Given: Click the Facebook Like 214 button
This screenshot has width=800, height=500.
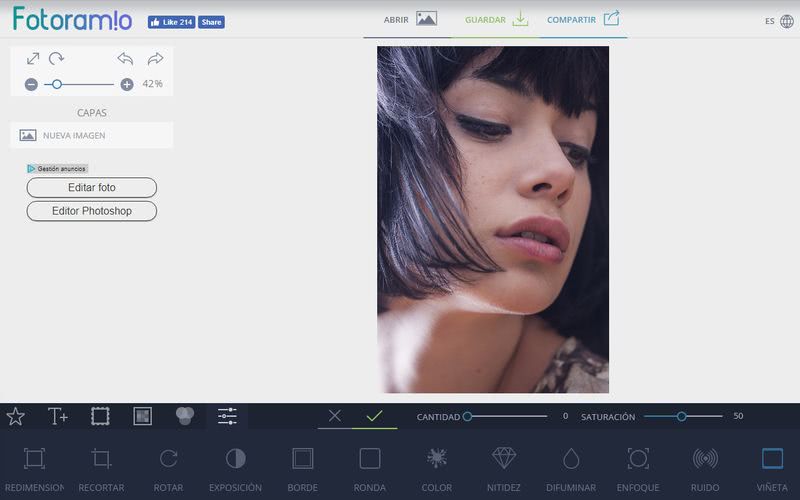Looking at the screenshot, I should [x=171, y=22].
